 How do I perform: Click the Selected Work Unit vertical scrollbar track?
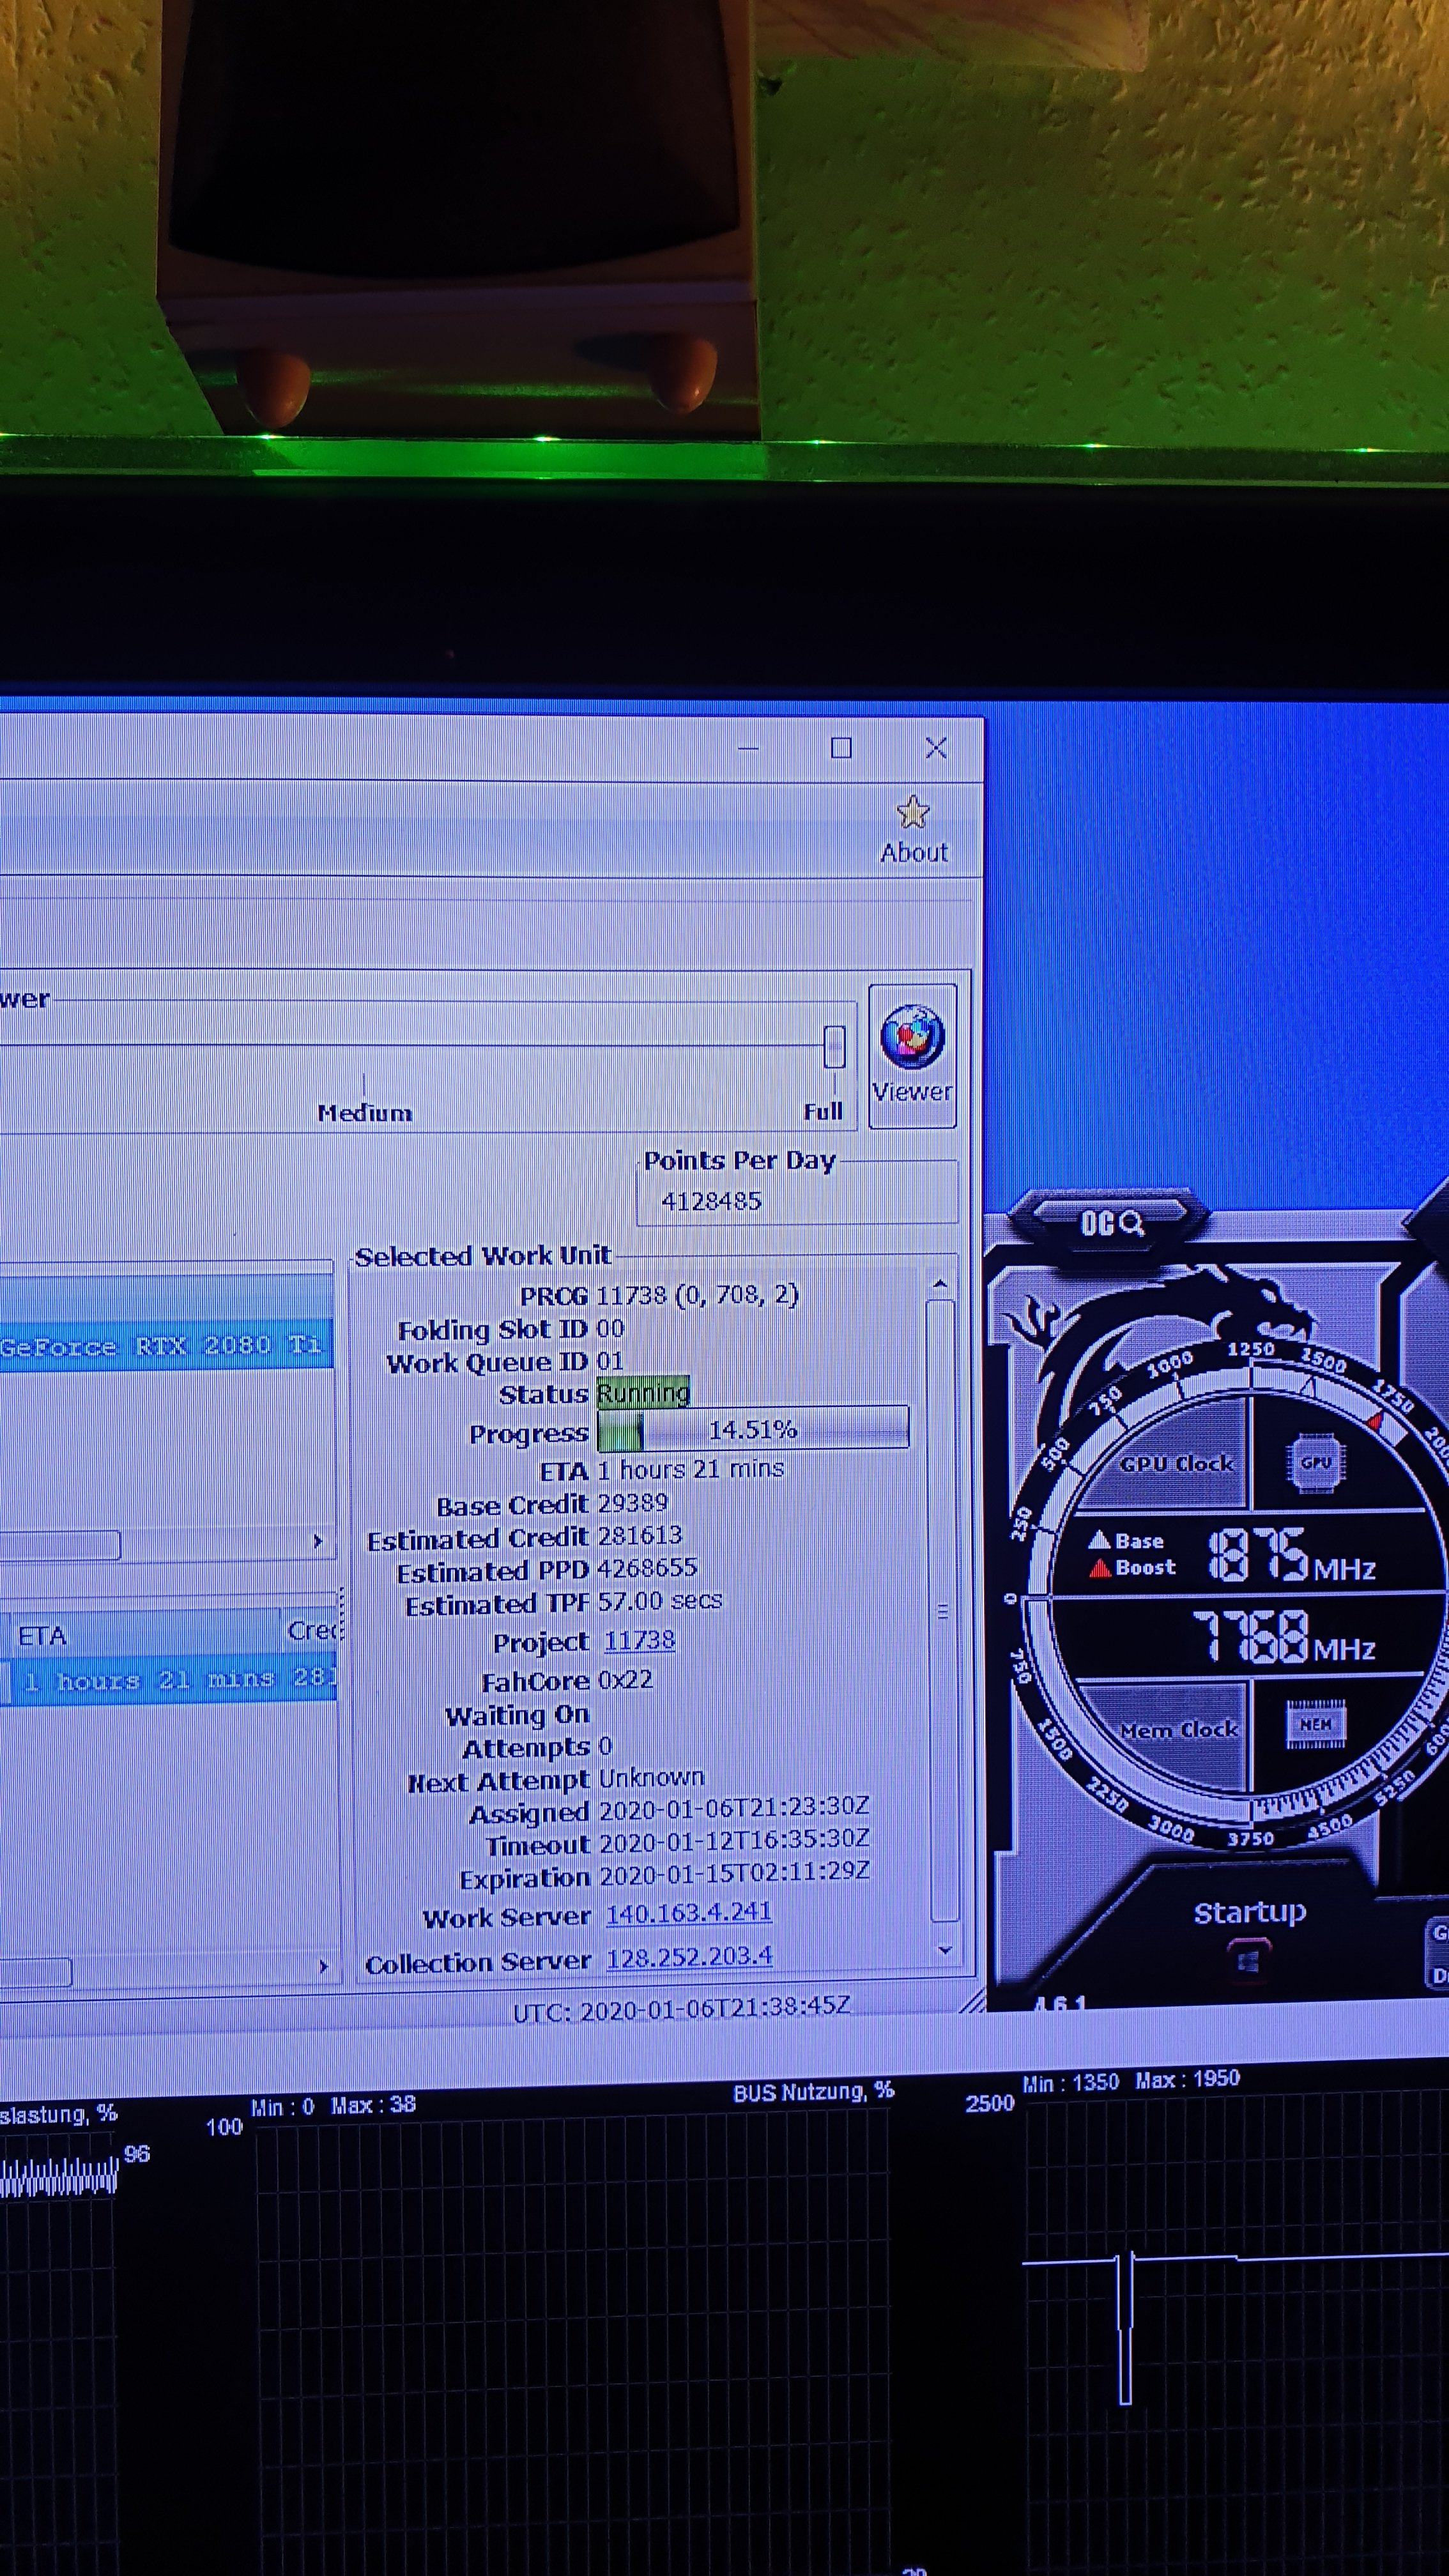coord(944,1610)
